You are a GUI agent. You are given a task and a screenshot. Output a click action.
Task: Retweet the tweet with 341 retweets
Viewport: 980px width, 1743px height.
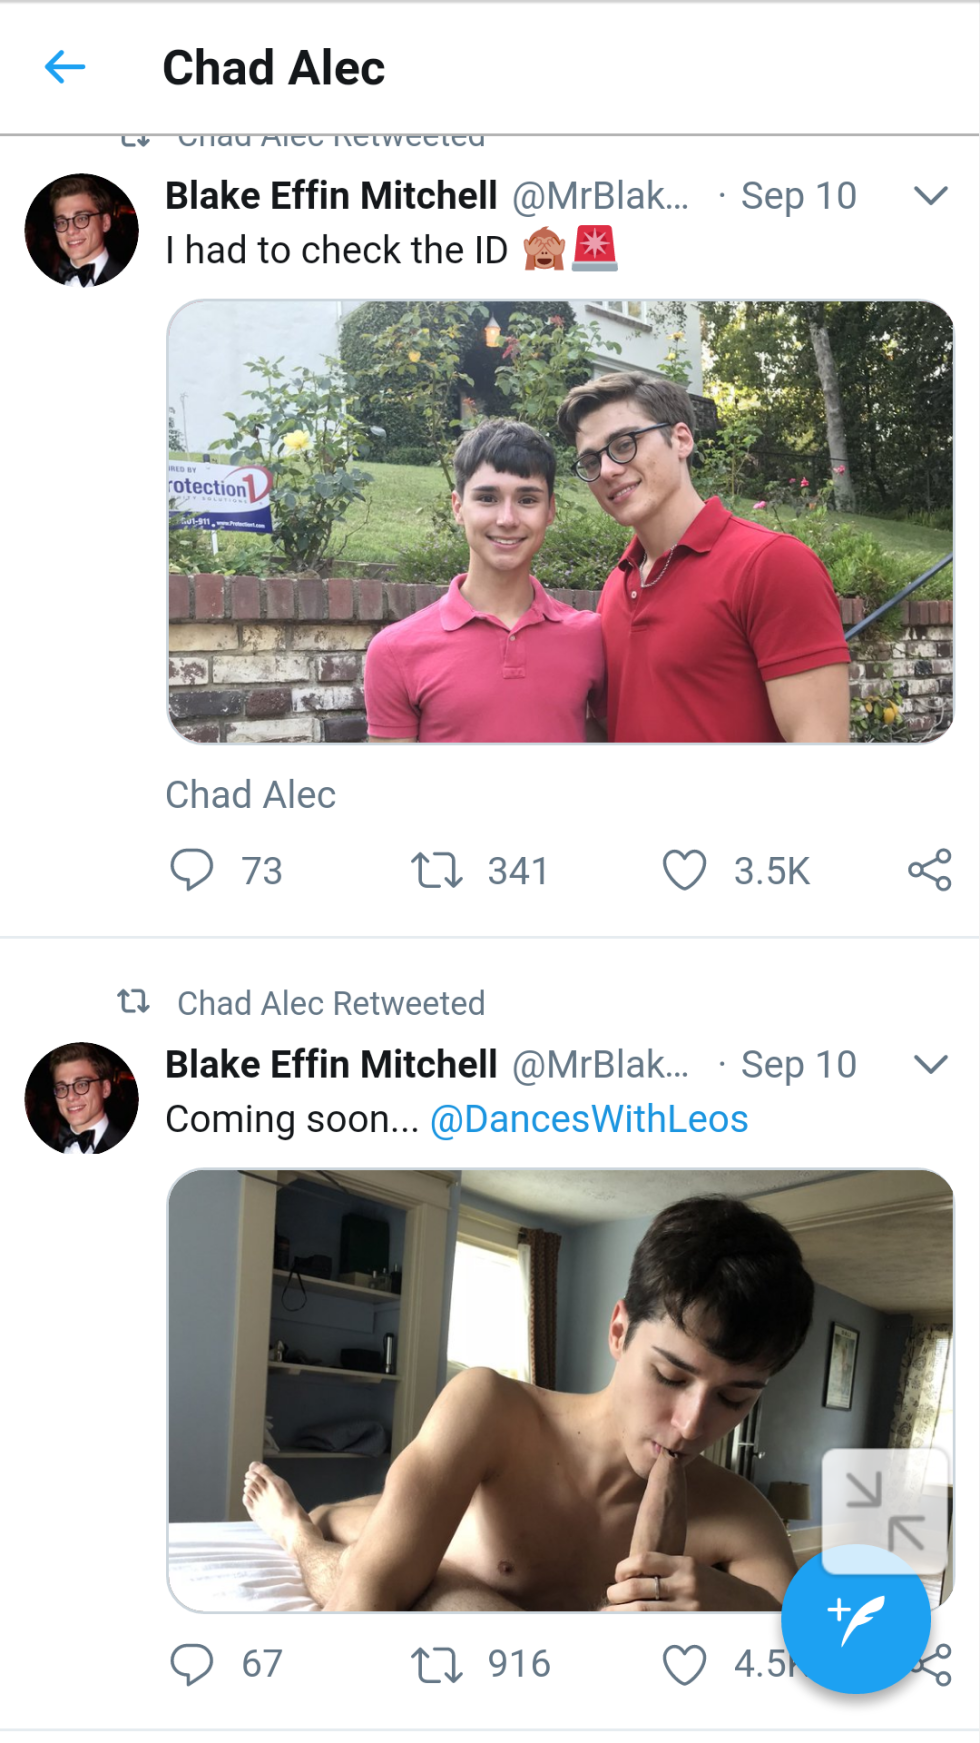click(x=436, y=870)
